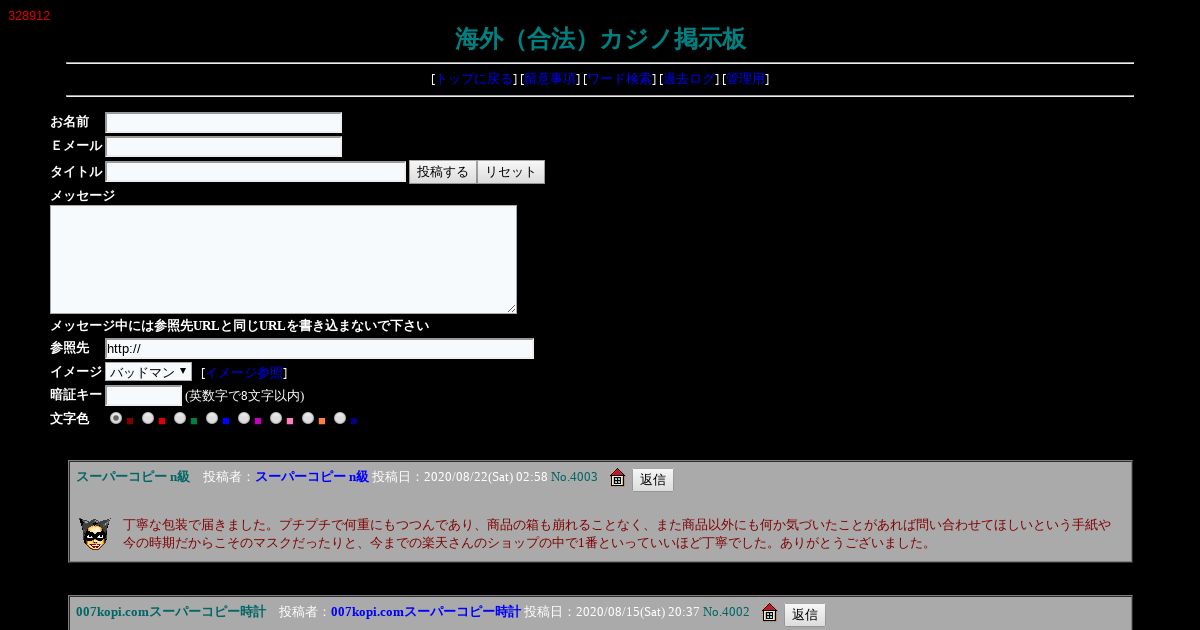
Task: Click the green color square swatch
Action: 194,421
